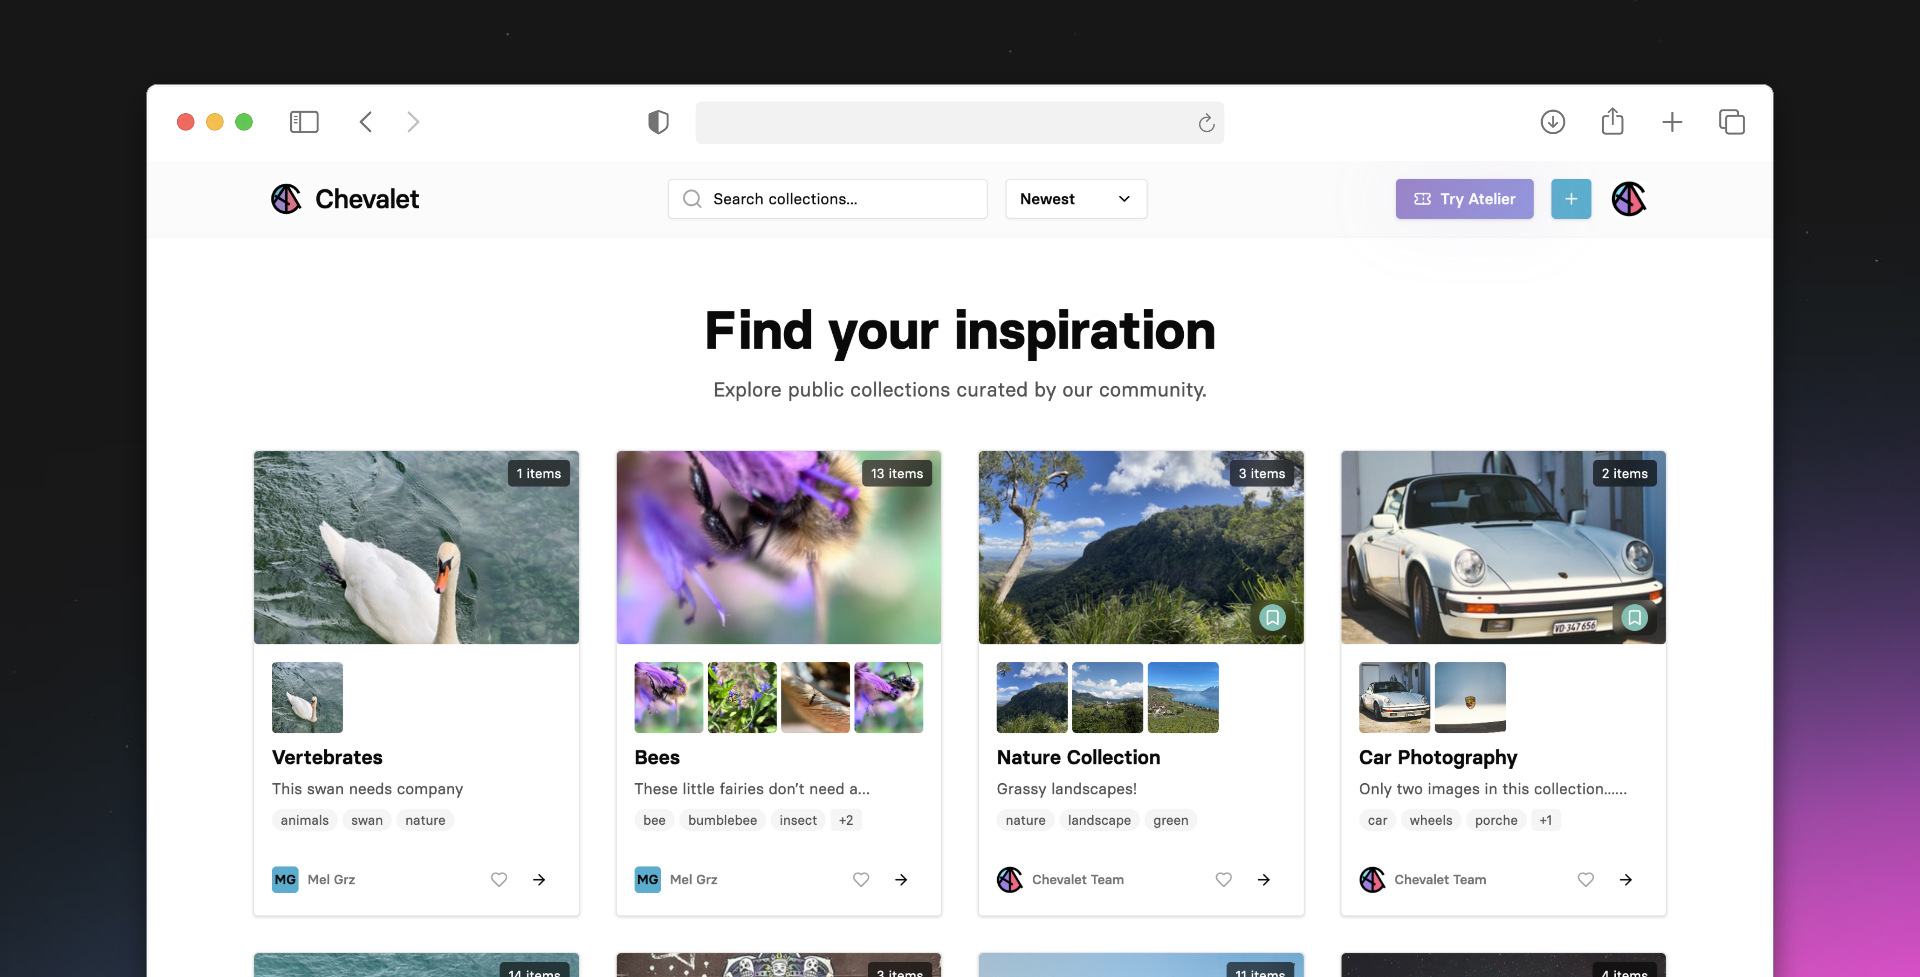Open the Newest sort dropdown
Image resolution: width=1920 pixels, height=977 pixels.
coord(1075,199)
